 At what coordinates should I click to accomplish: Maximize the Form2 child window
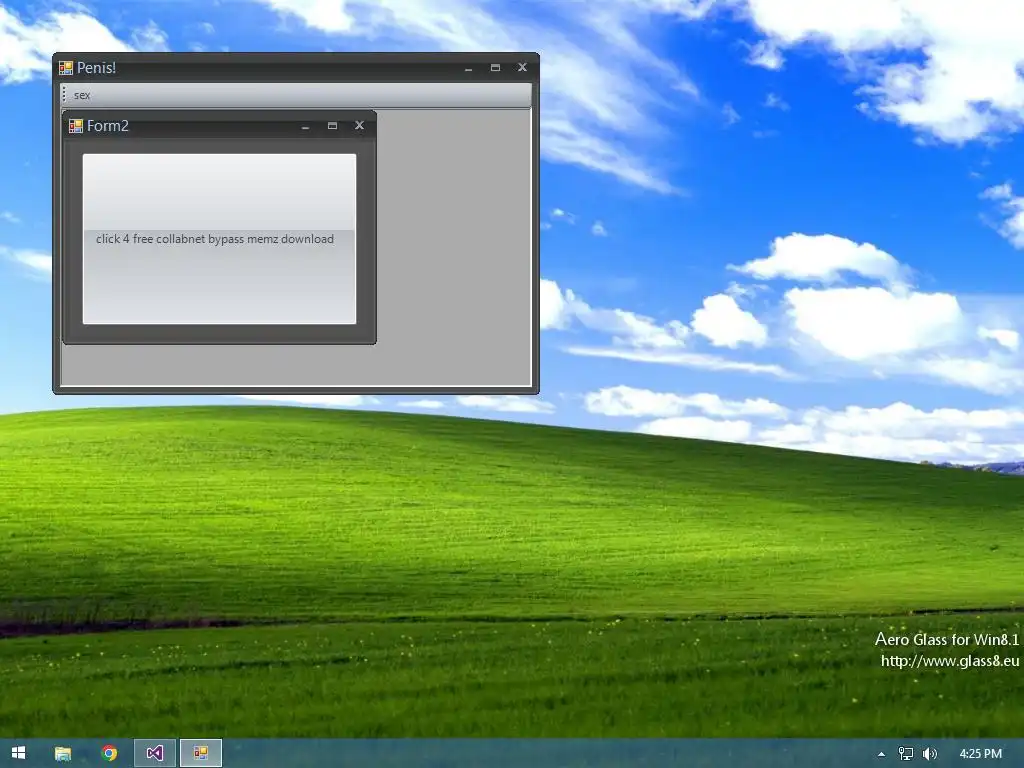coord(332,126)
